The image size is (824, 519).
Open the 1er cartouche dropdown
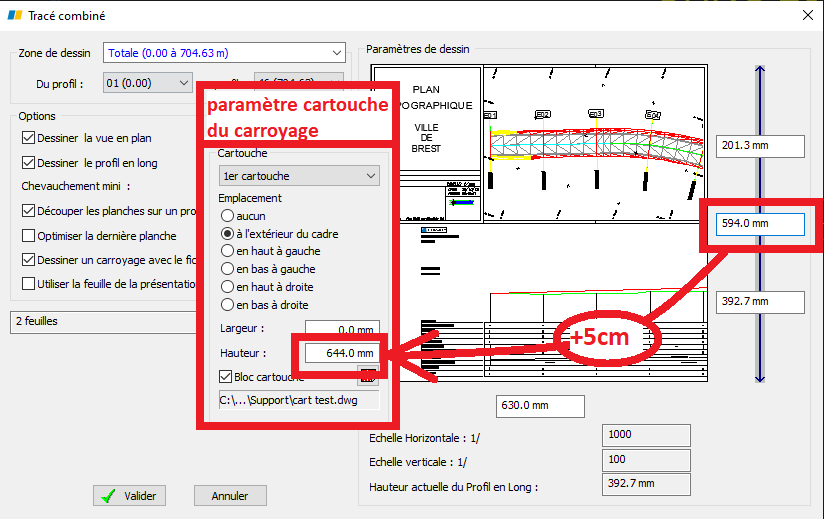(x=299, y=175)
